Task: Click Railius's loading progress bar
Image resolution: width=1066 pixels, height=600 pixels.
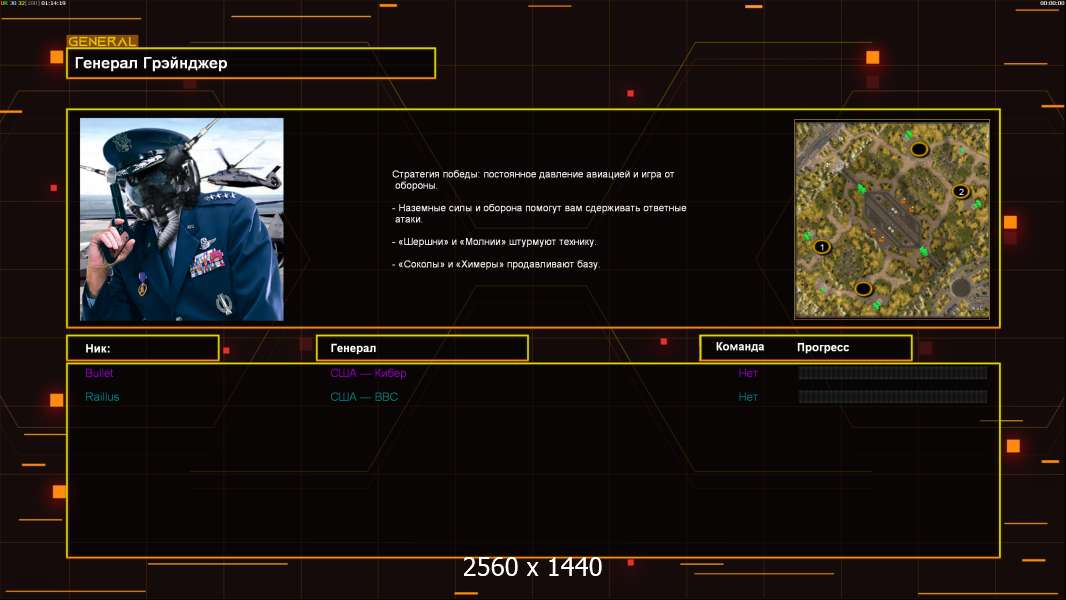Action: pyautogui.click(x=892, y=397)
